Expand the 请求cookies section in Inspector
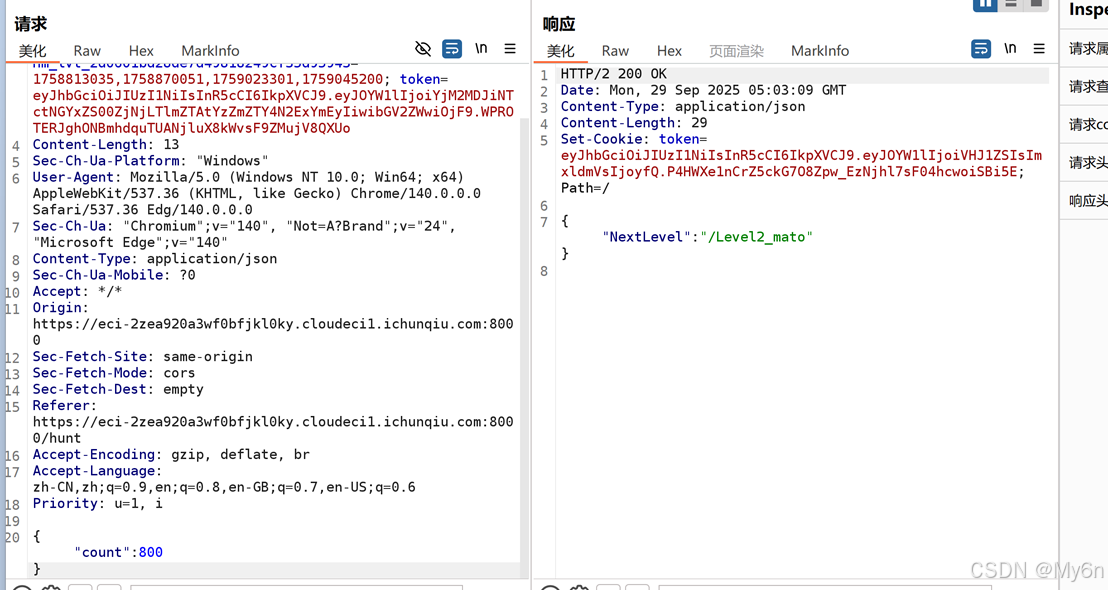Viewport: 1108px width, 590px height. click(1088, 125)
